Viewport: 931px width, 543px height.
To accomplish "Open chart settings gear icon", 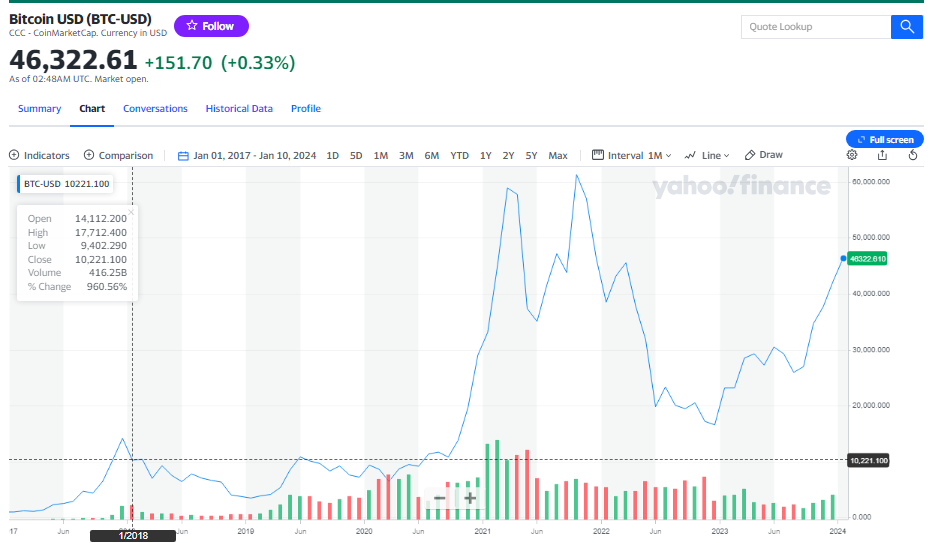I will (x=852, y=155).
